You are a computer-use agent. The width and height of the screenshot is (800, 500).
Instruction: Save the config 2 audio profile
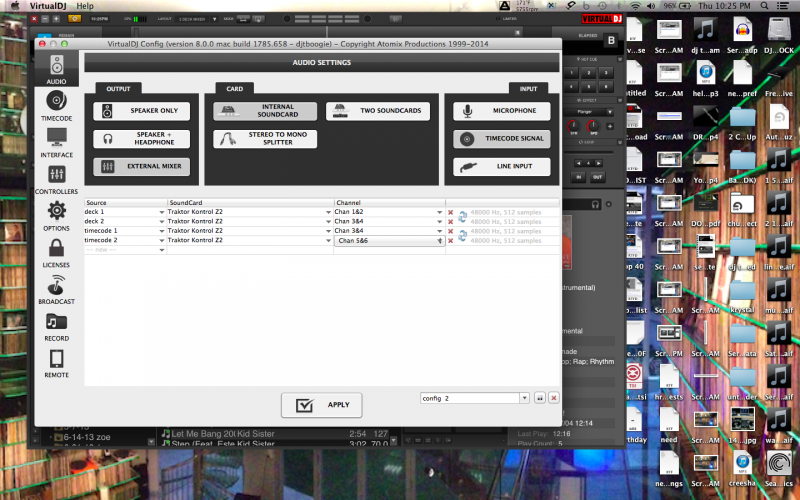click(540, 398)
